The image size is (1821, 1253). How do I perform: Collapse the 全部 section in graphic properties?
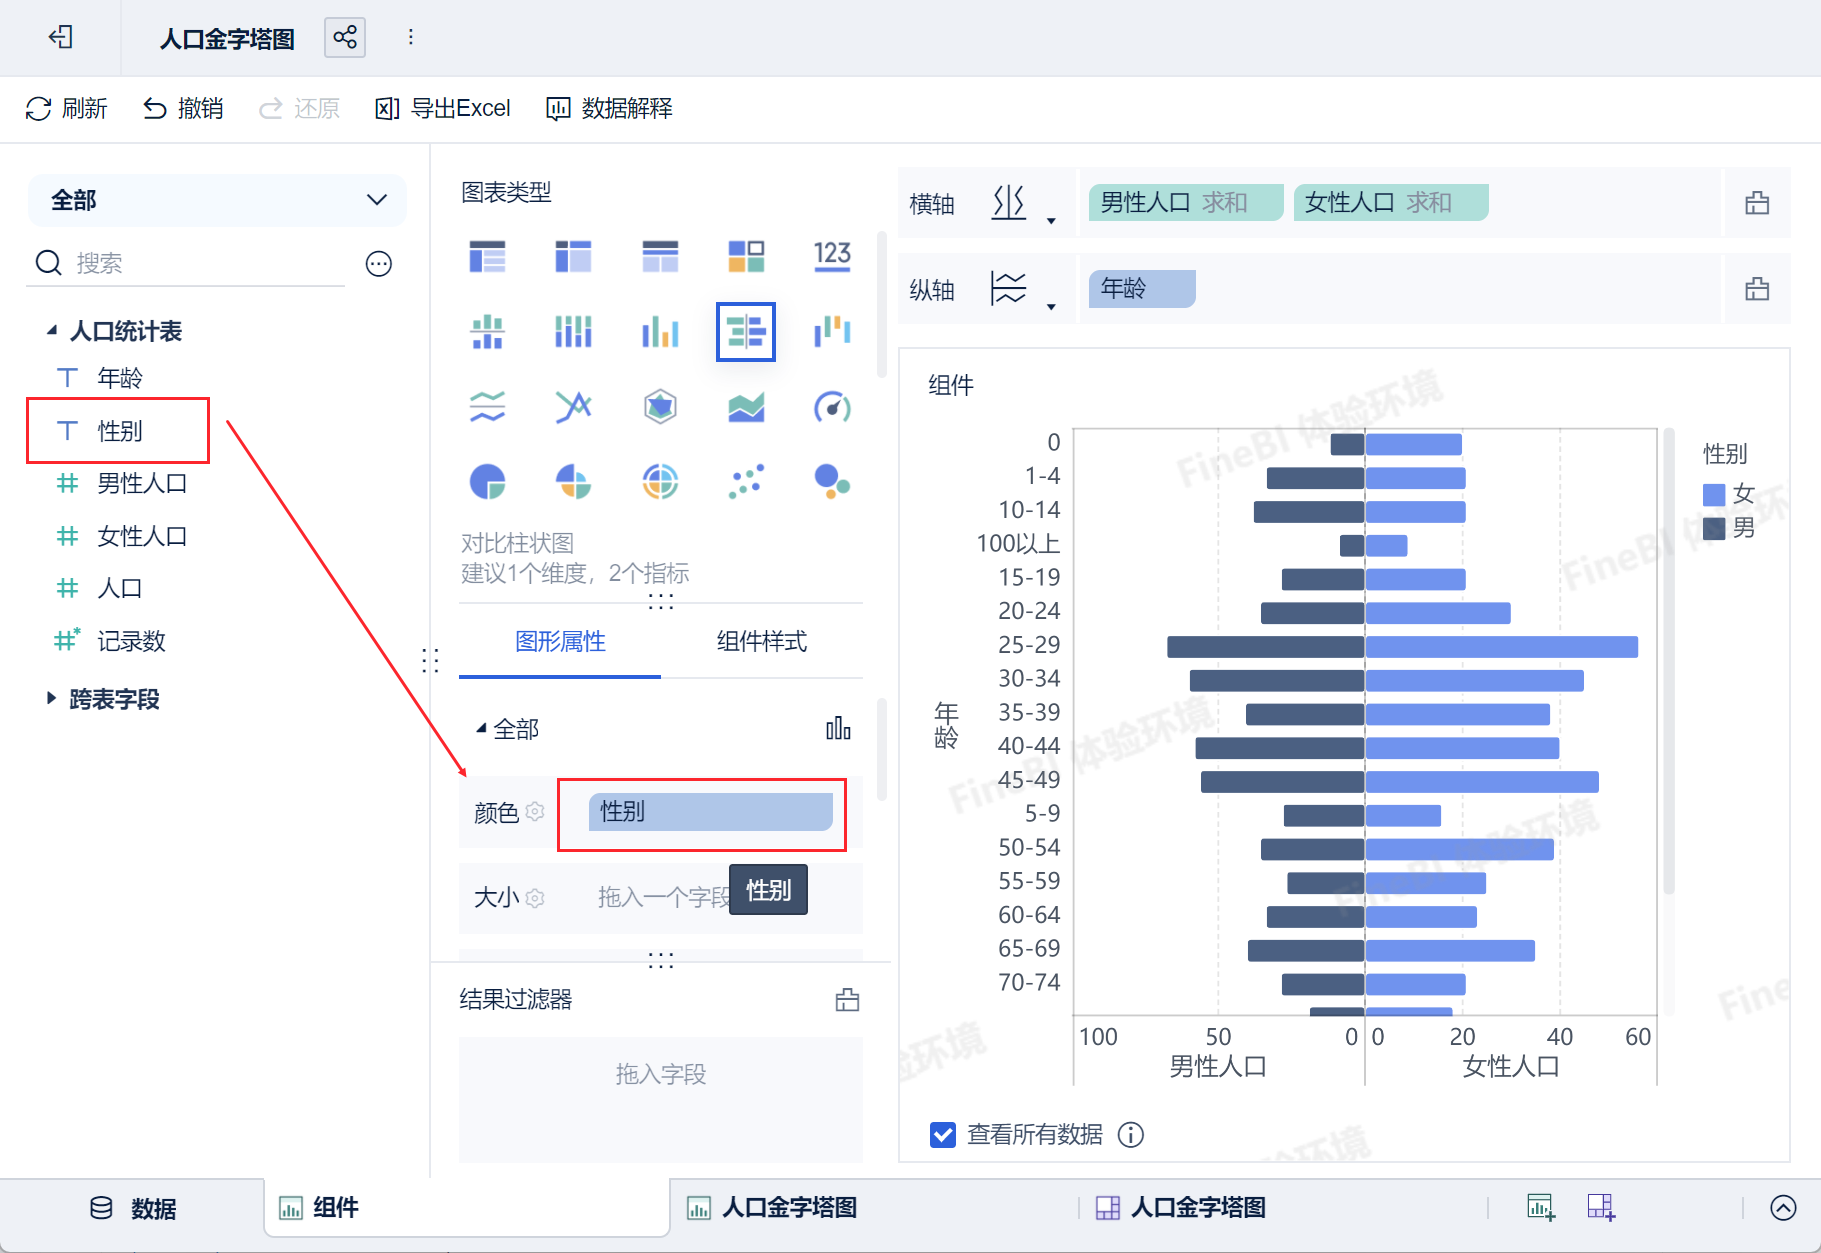pos(481,729)
